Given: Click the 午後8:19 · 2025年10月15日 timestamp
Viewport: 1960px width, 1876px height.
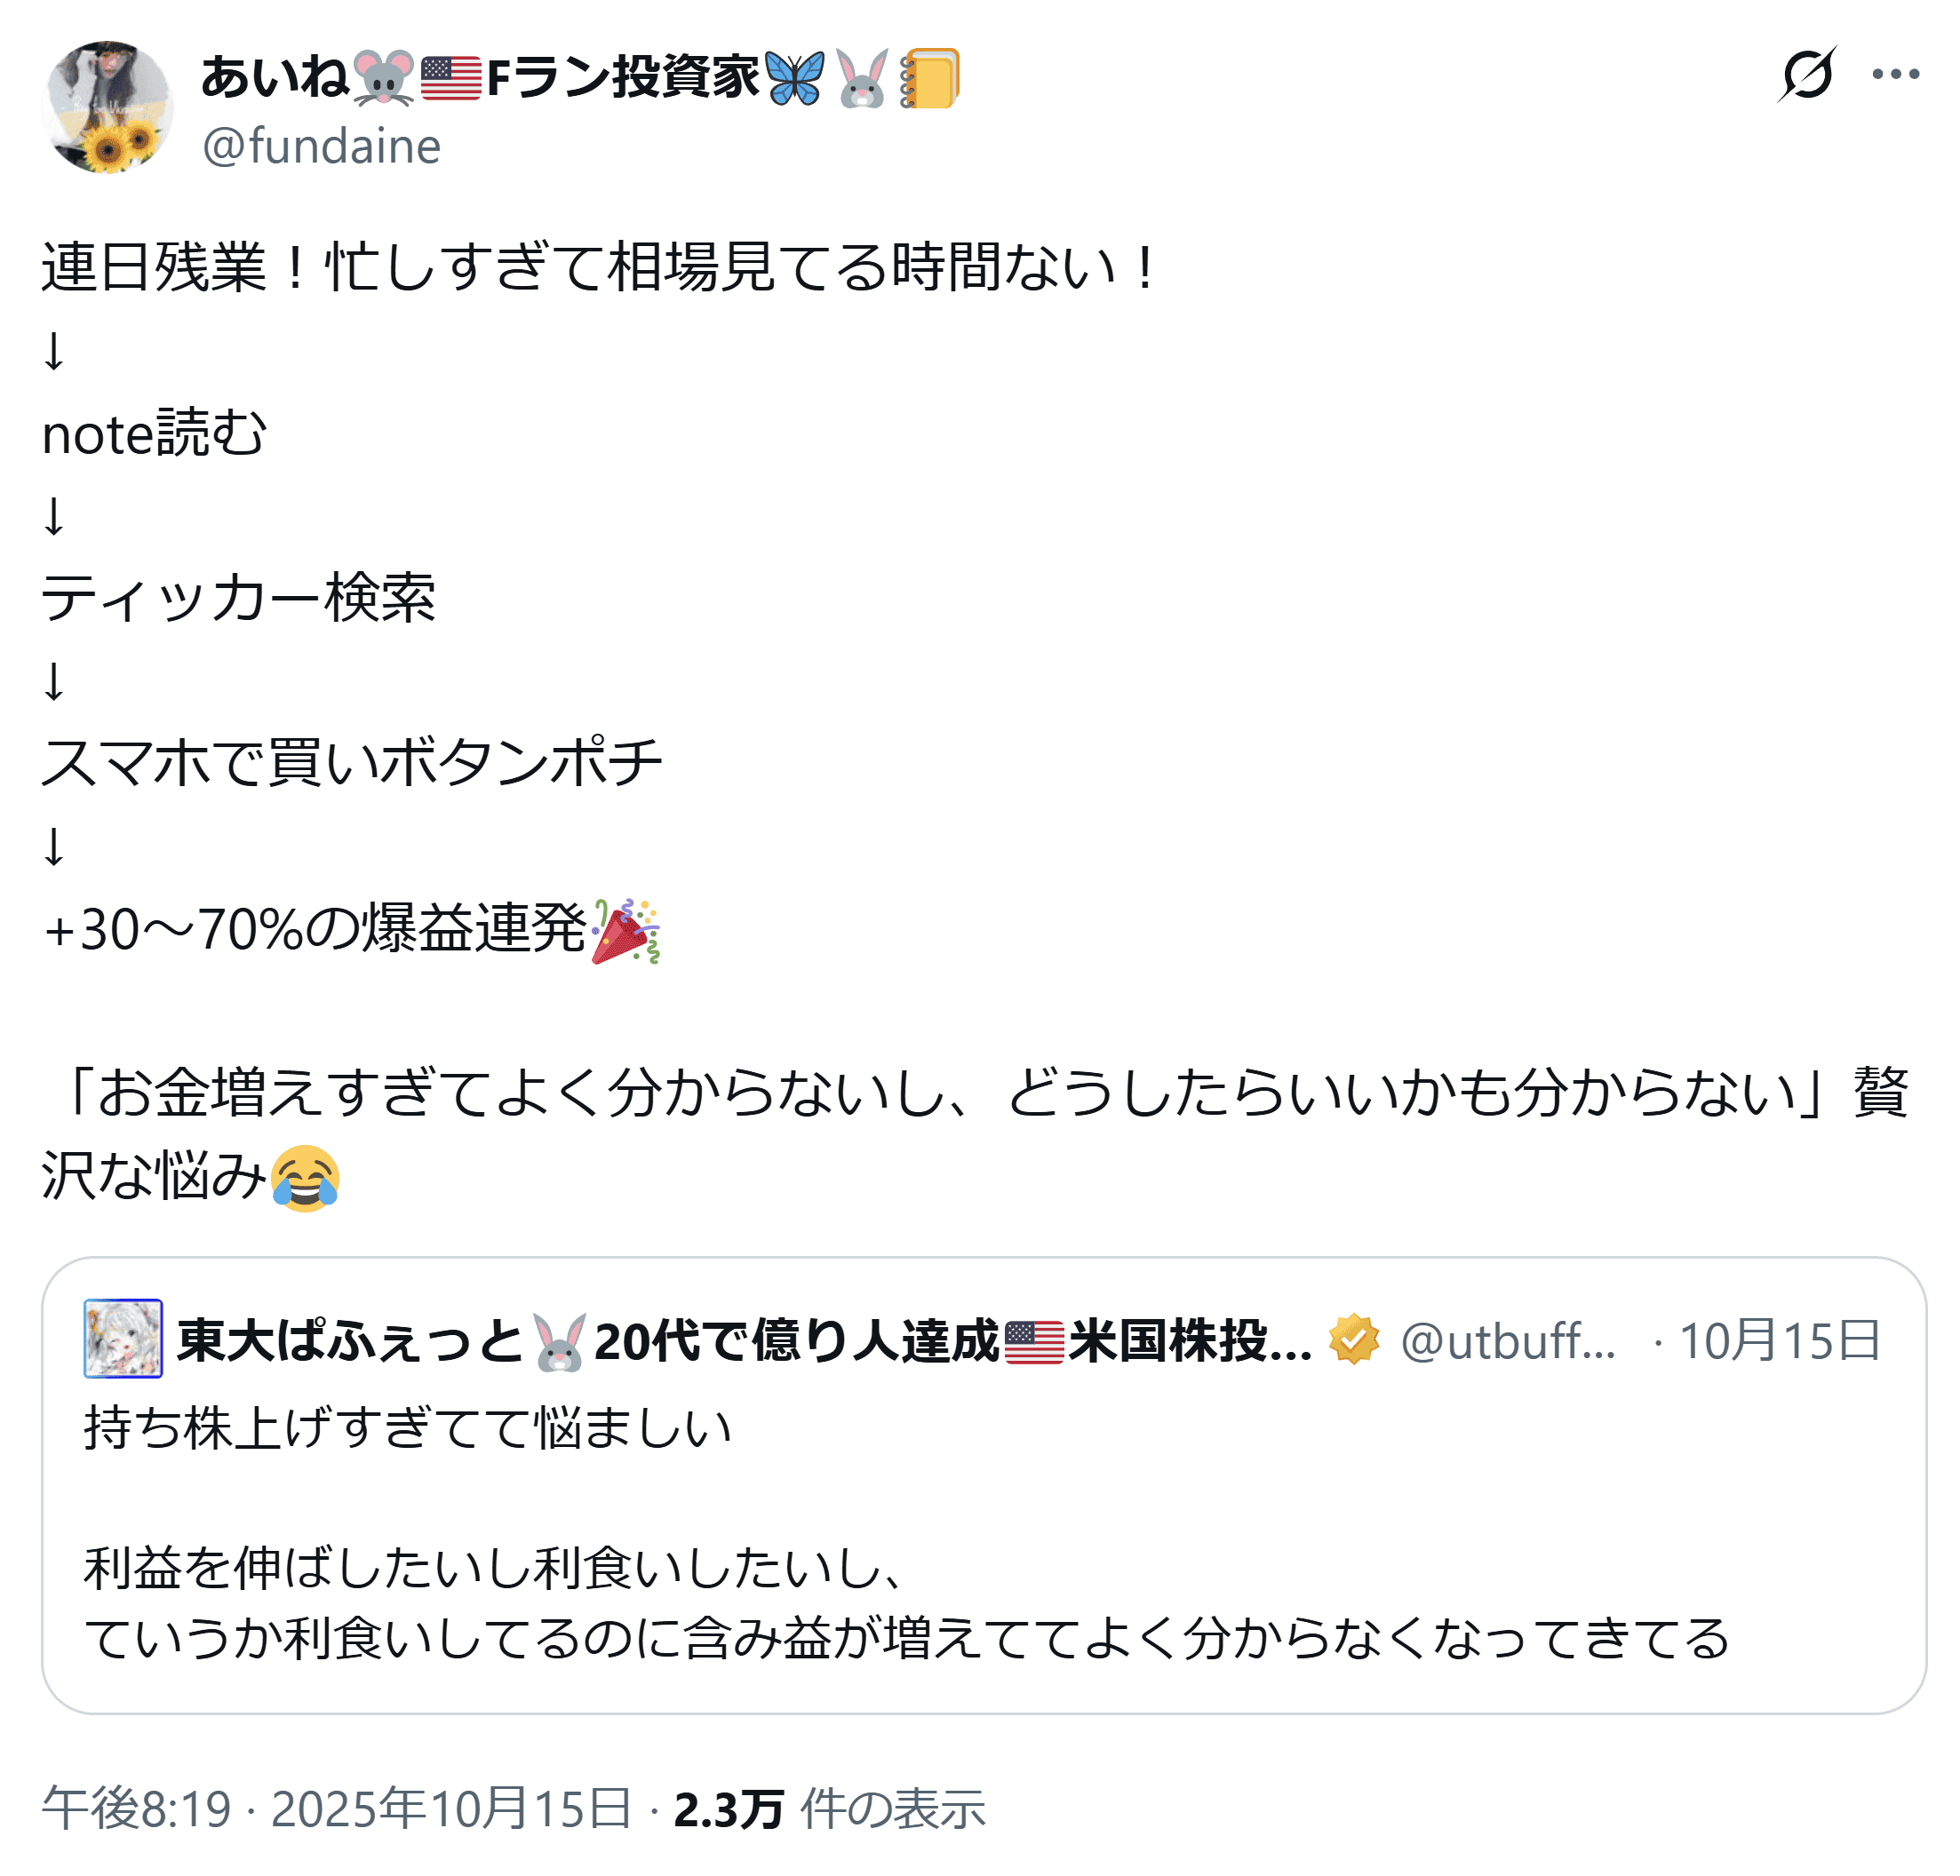Looking at the screenshot, I should point(336,1809).
